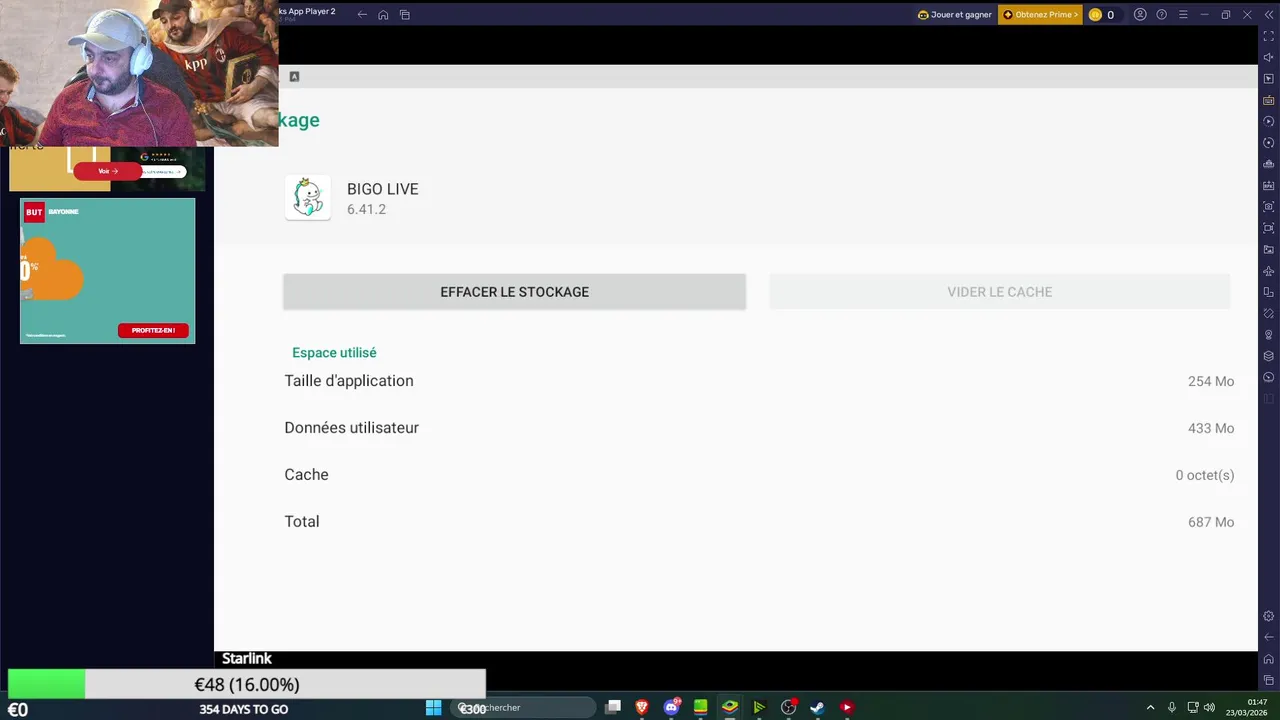Screen dimensions: 1280x720
Task: Take a screenshot with camera icon
Action: tap(1269, 207)
